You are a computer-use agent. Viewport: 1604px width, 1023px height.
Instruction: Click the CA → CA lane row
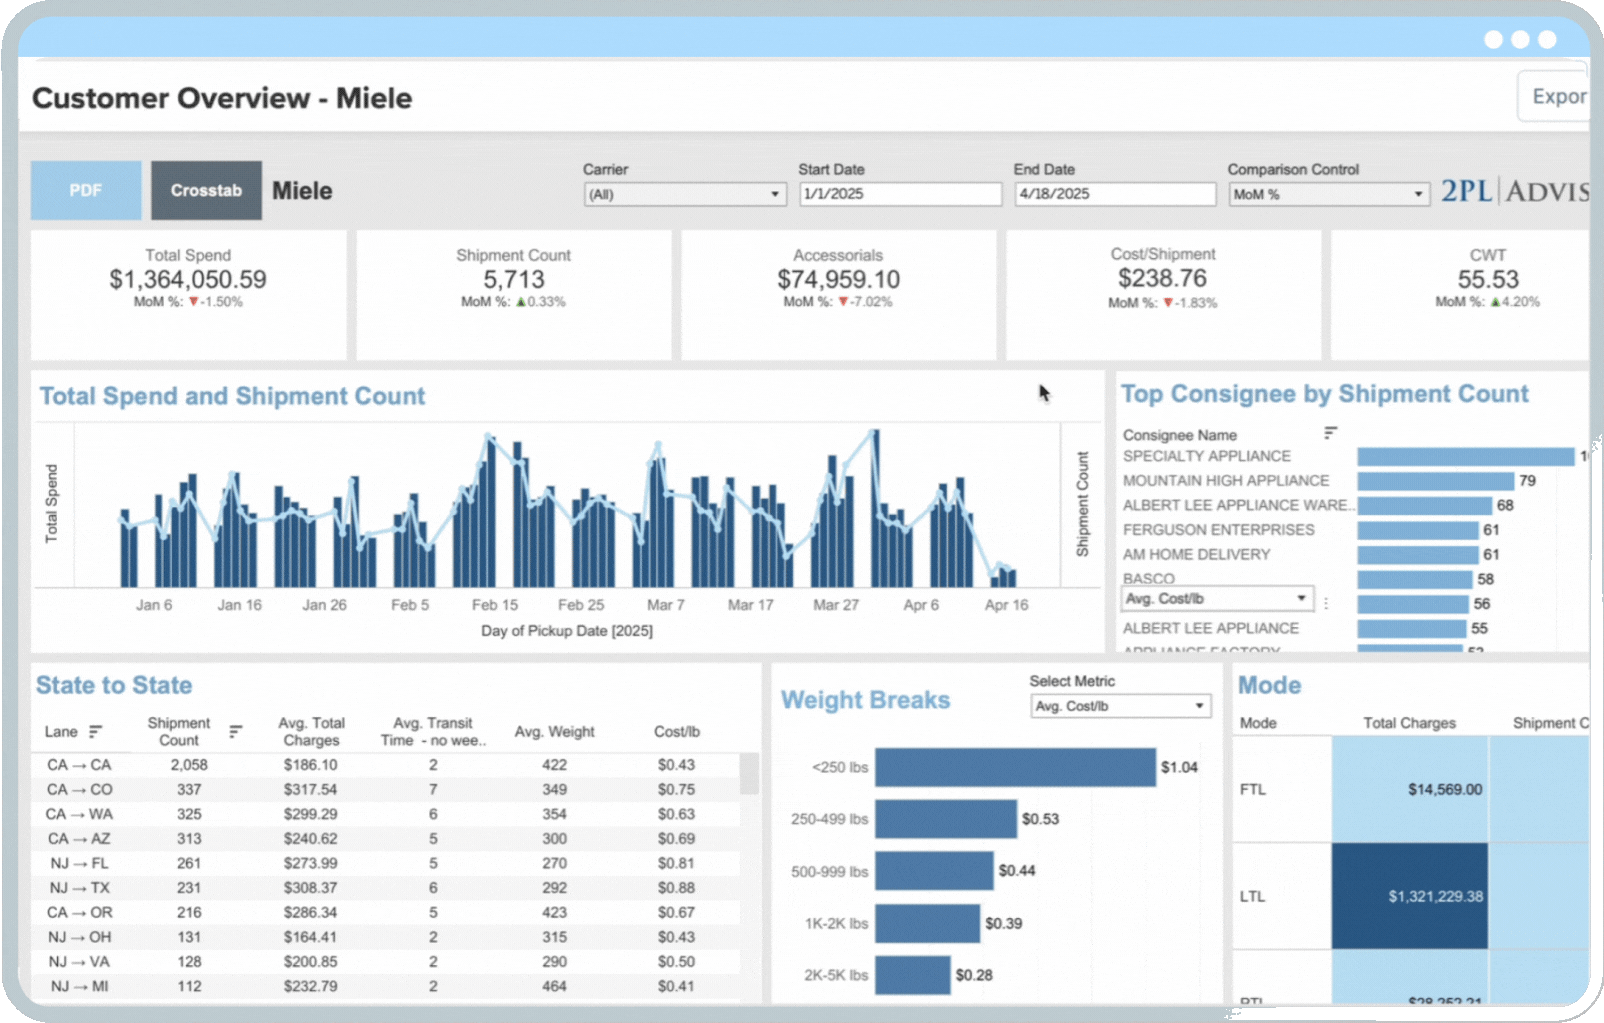point(388,765)
